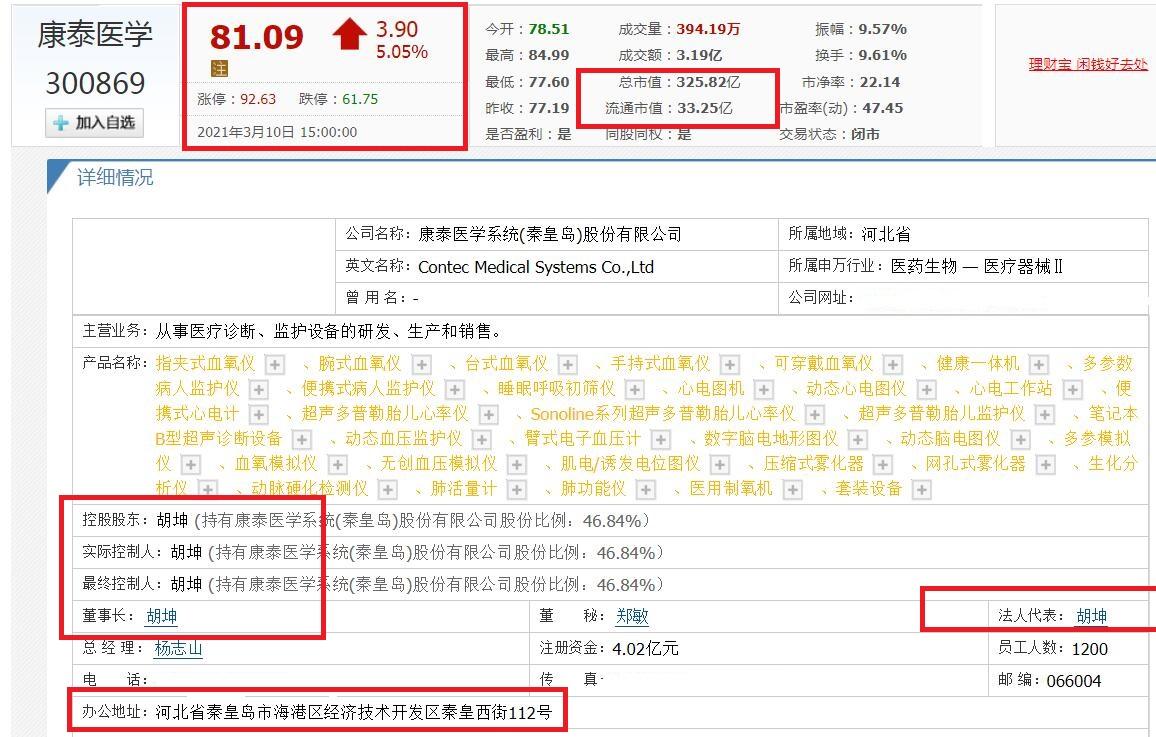This screenshot has height=737, width=1156.
Task: Expand plus box after 动脉硬化检测仪
Action: click(x=388, y=490)
